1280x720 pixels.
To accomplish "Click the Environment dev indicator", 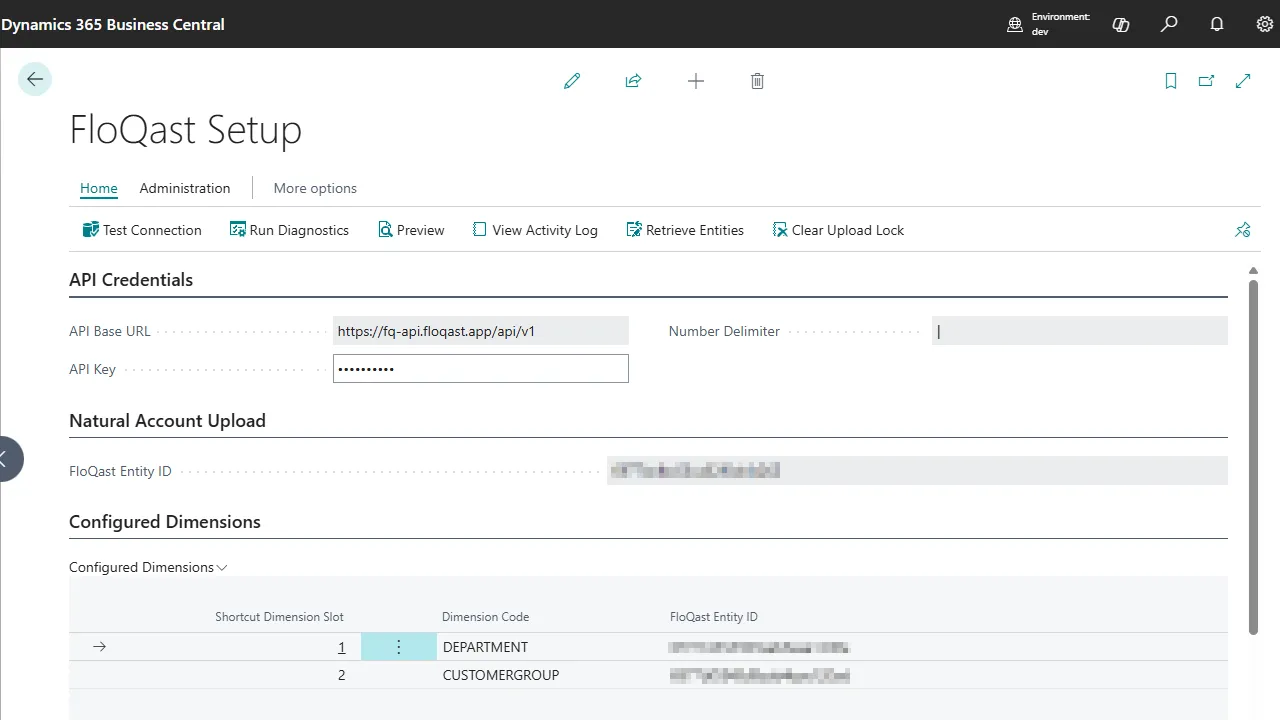I will [1048, 24].
